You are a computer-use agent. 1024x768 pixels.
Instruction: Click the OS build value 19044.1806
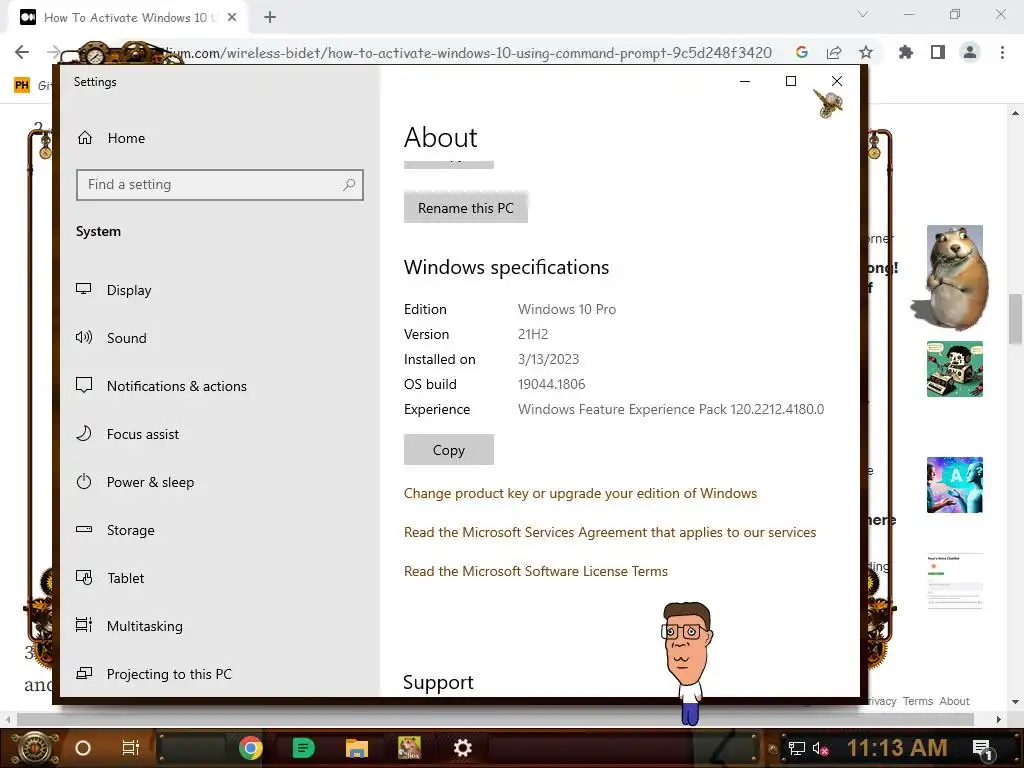(x=551, y=384)
